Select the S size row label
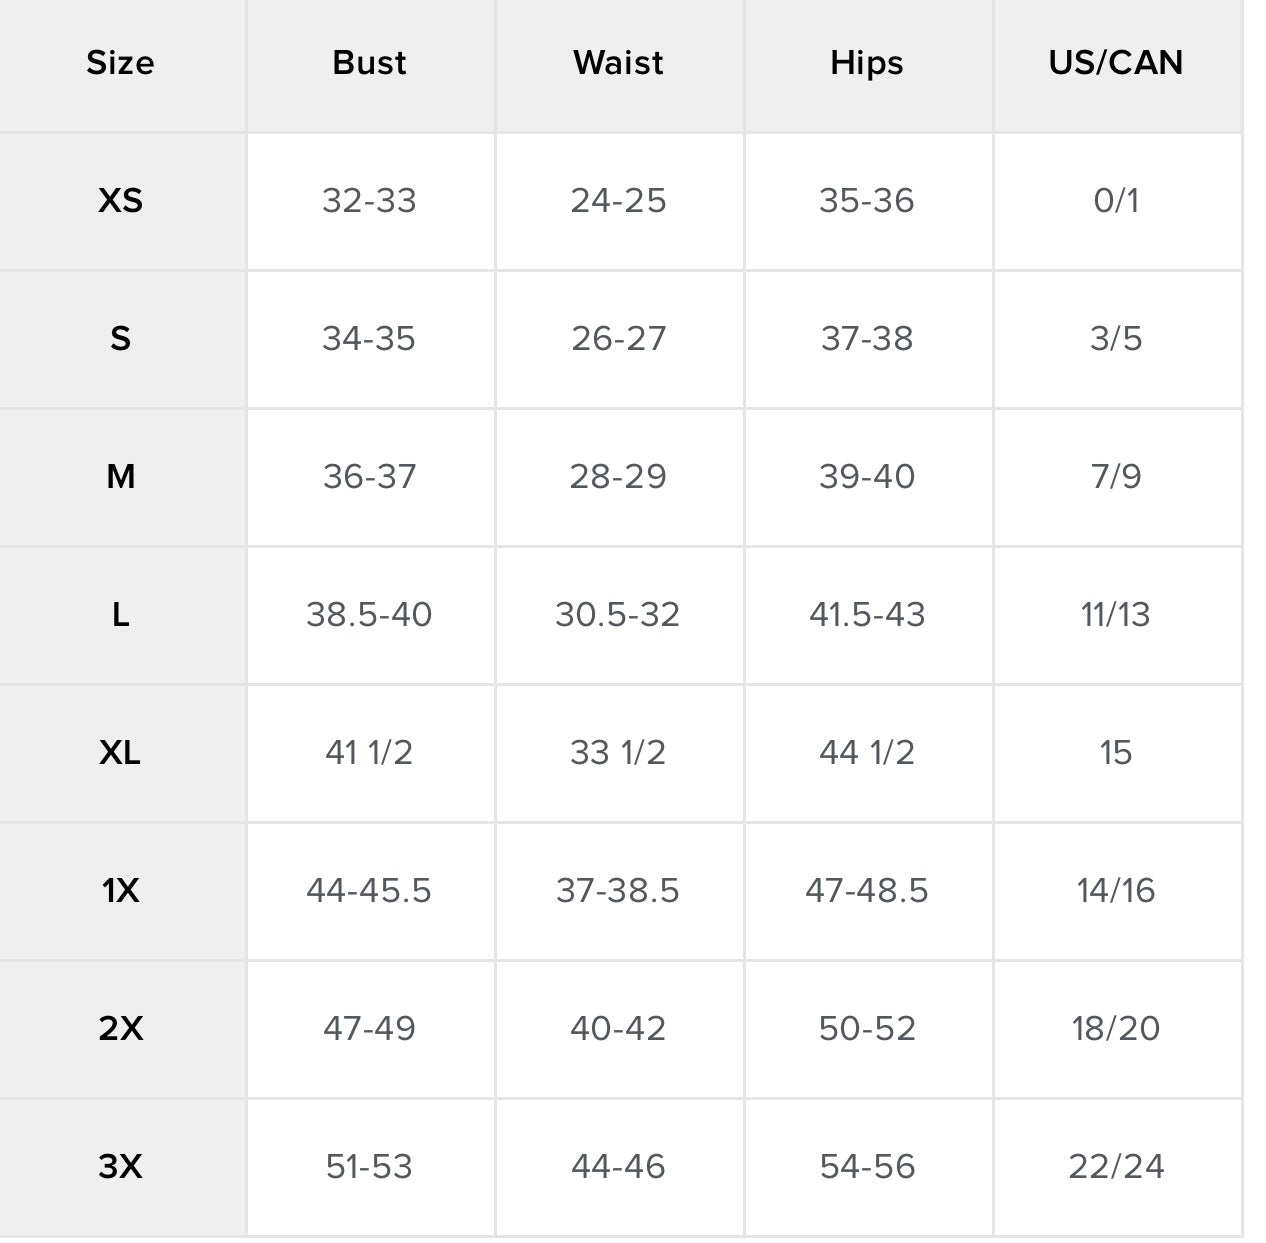 tap(120, 339)
